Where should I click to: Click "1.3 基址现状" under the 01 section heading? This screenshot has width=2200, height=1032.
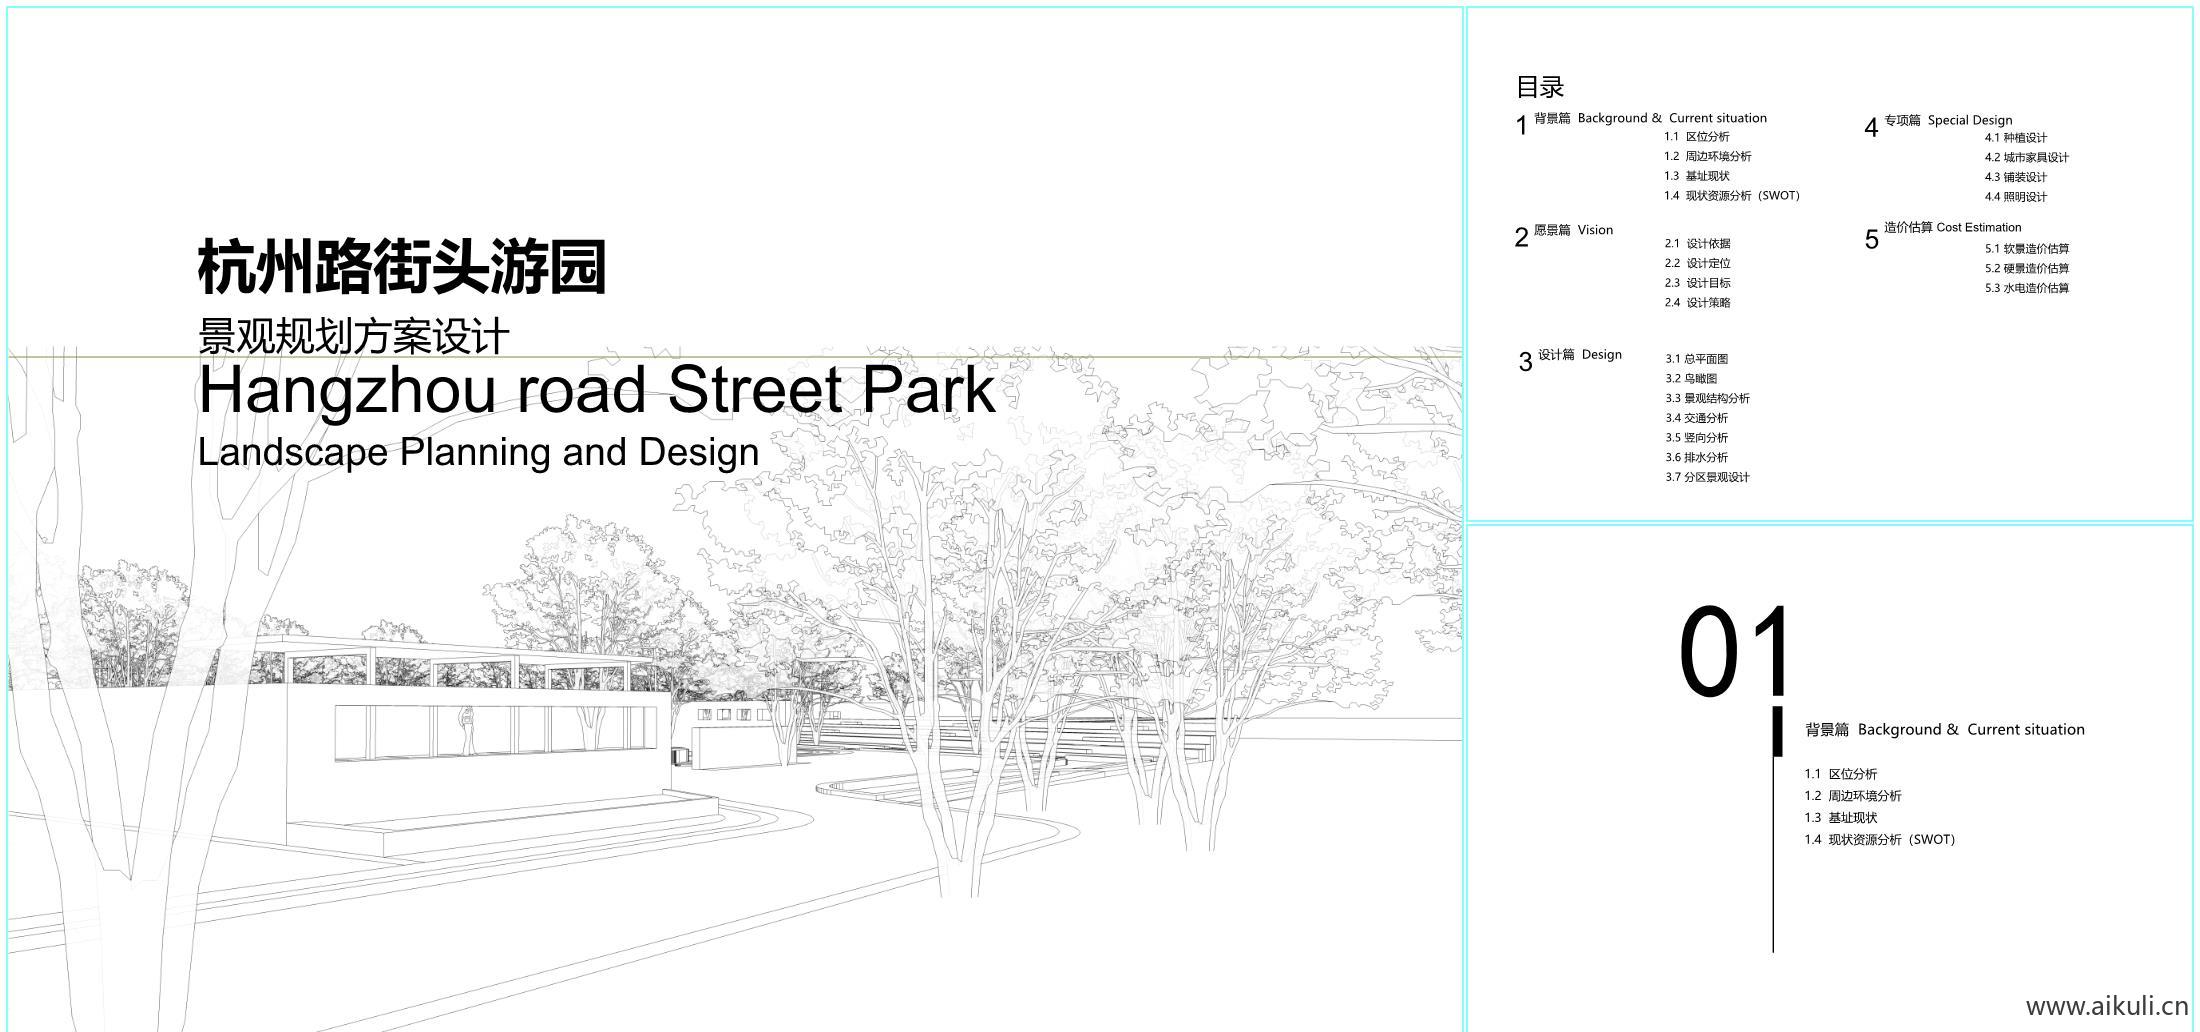1840,818
